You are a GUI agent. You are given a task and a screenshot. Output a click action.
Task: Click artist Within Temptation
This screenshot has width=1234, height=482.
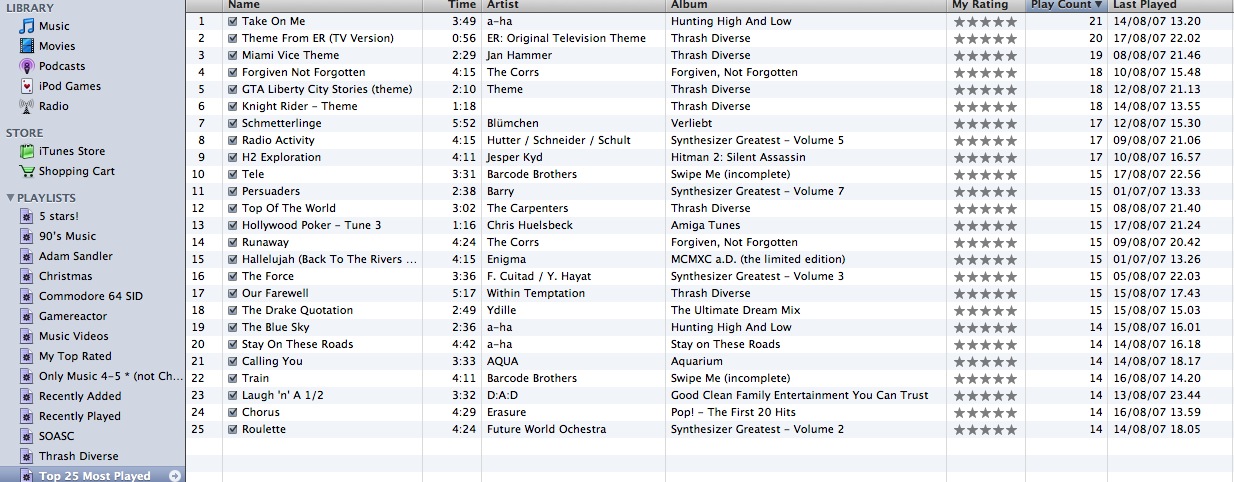point(536,293)
